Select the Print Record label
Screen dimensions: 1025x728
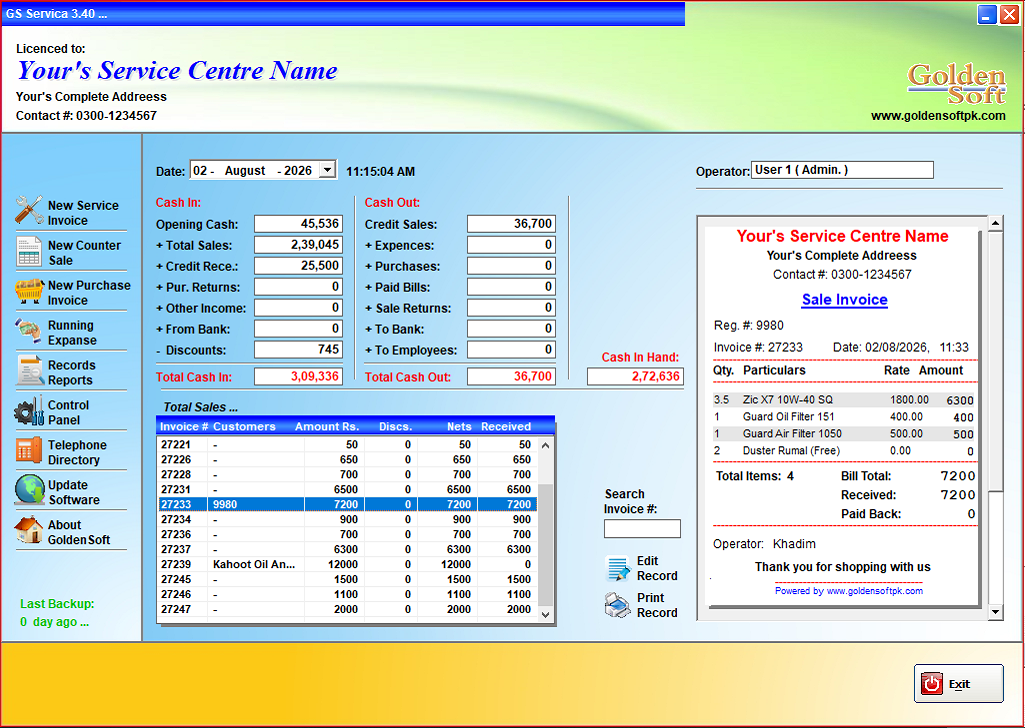pyautogui.click(x=657, y=605)
